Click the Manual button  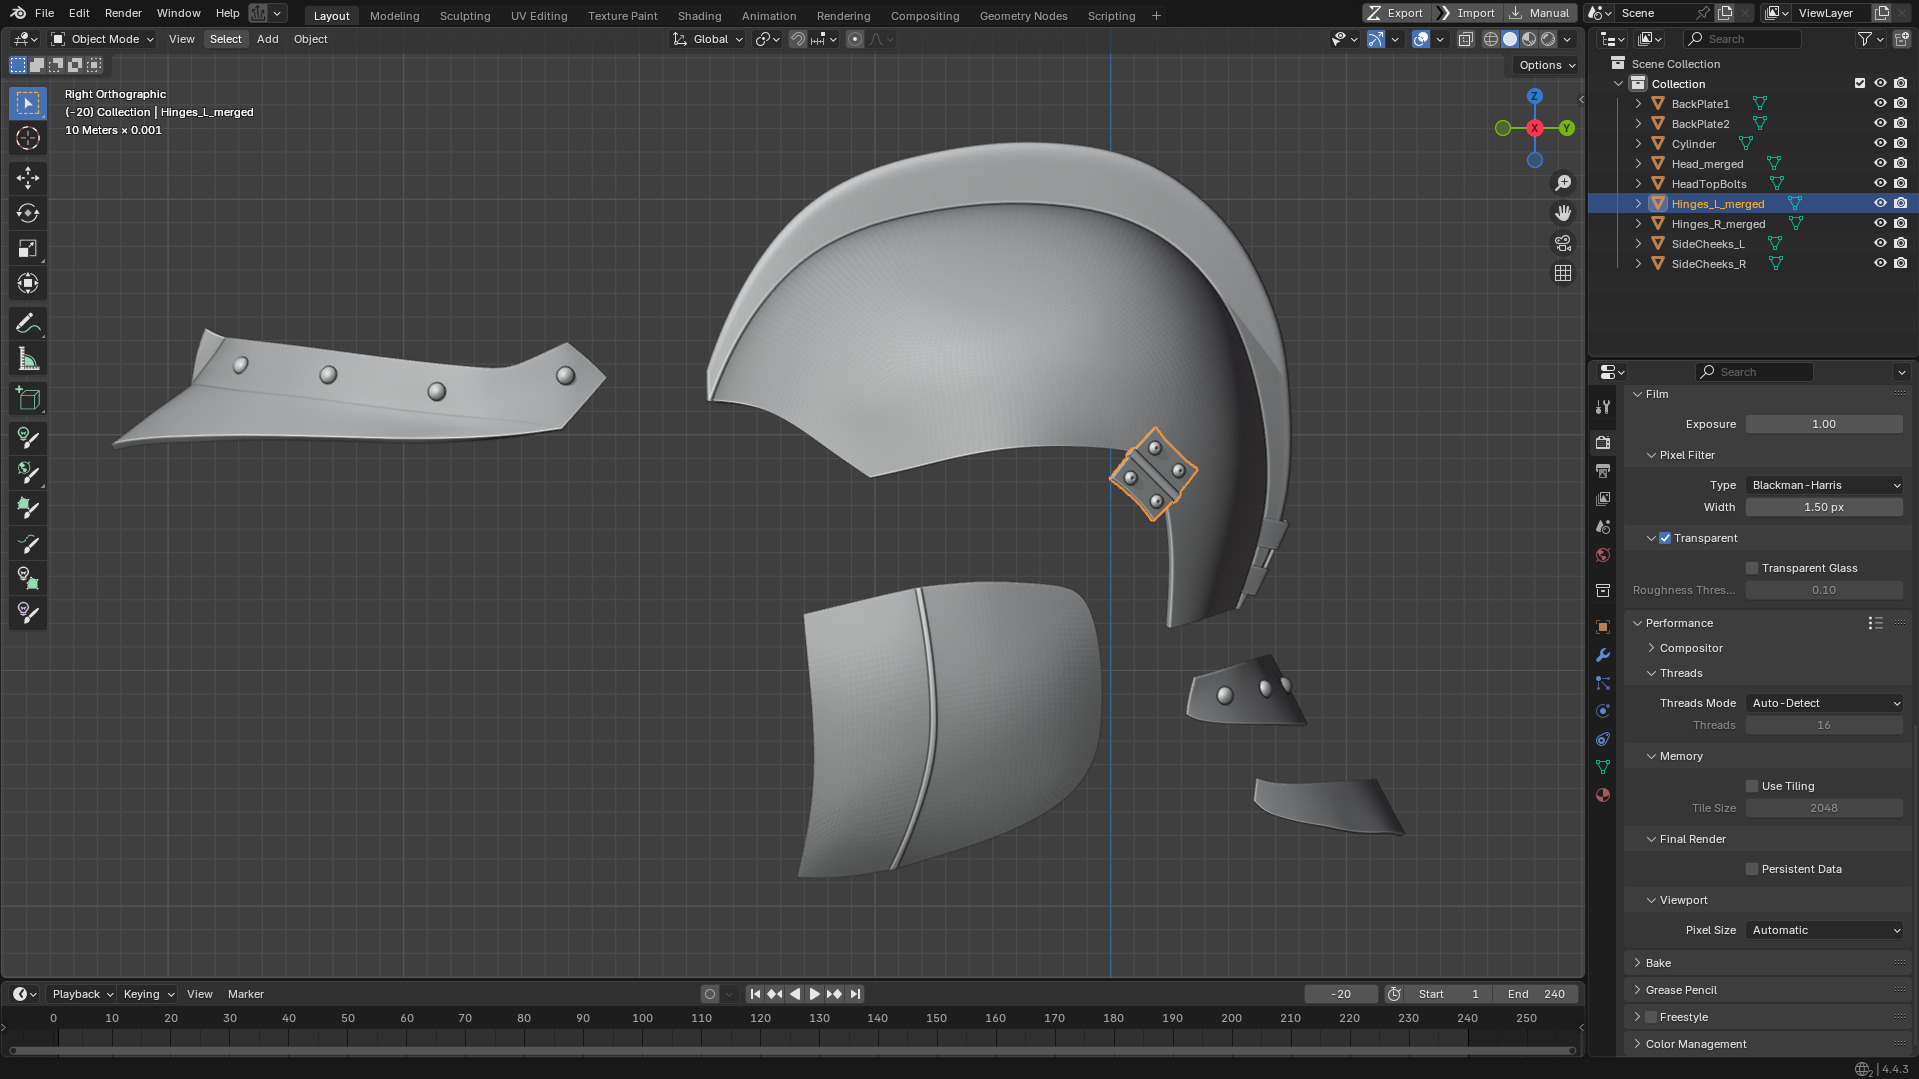(1540, 13)
